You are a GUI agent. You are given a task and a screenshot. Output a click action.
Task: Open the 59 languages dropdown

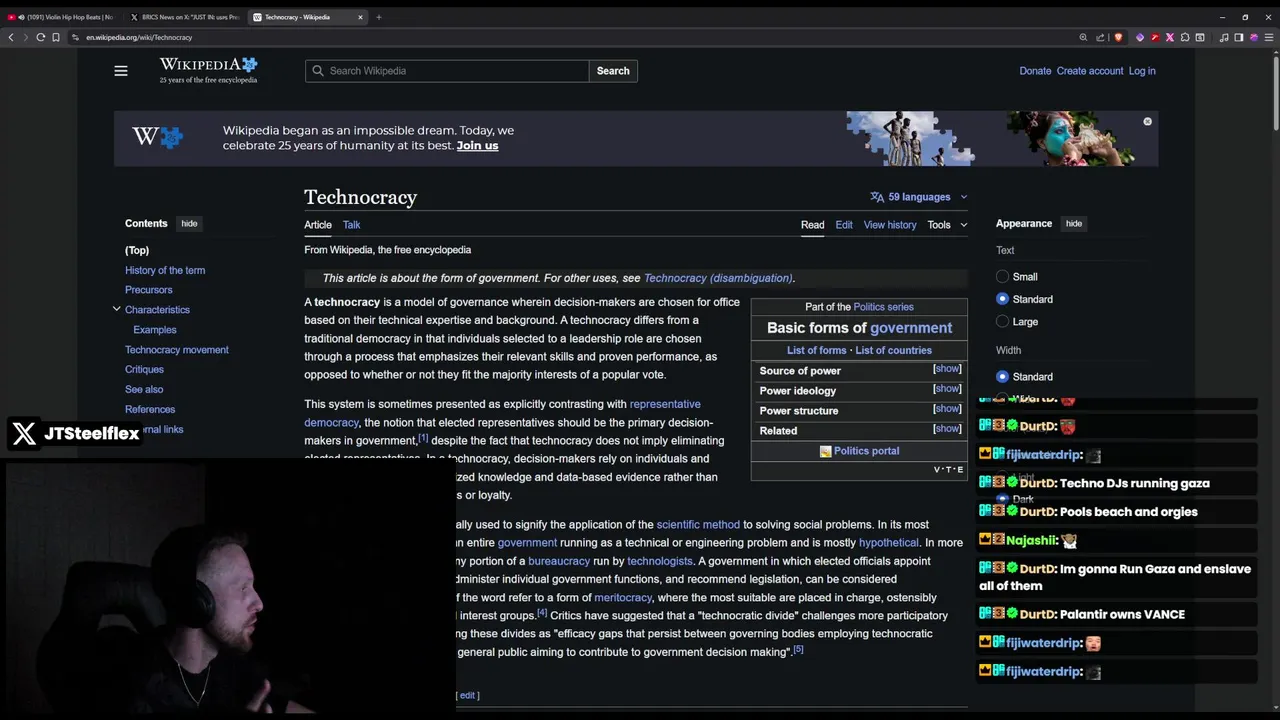click(919, 197)
